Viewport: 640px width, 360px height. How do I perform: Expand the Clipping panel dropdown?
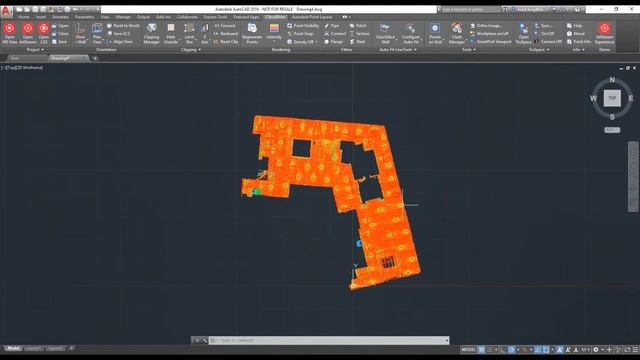tap(191, 50)
